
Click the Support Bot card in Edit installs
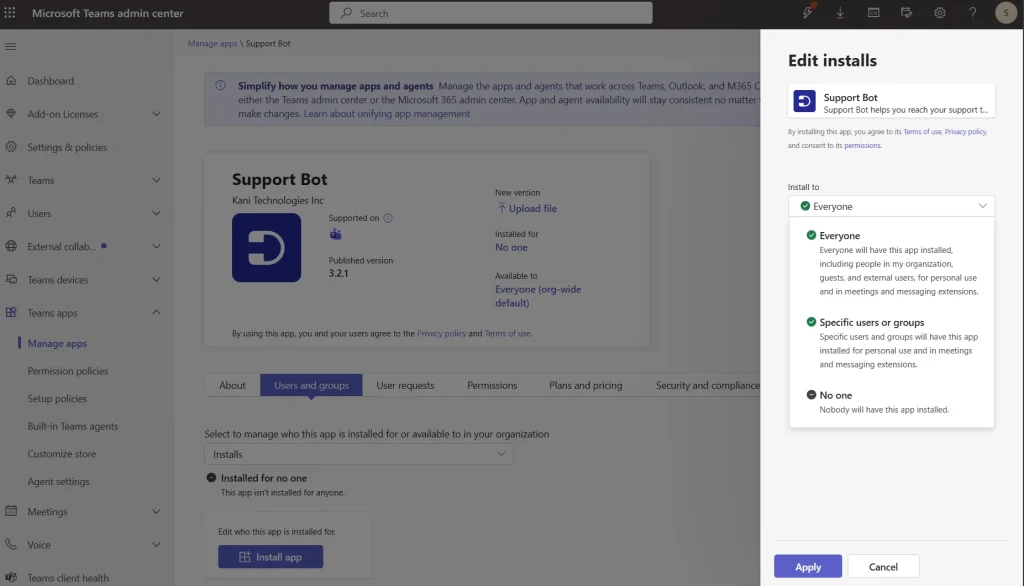point(891,101)
